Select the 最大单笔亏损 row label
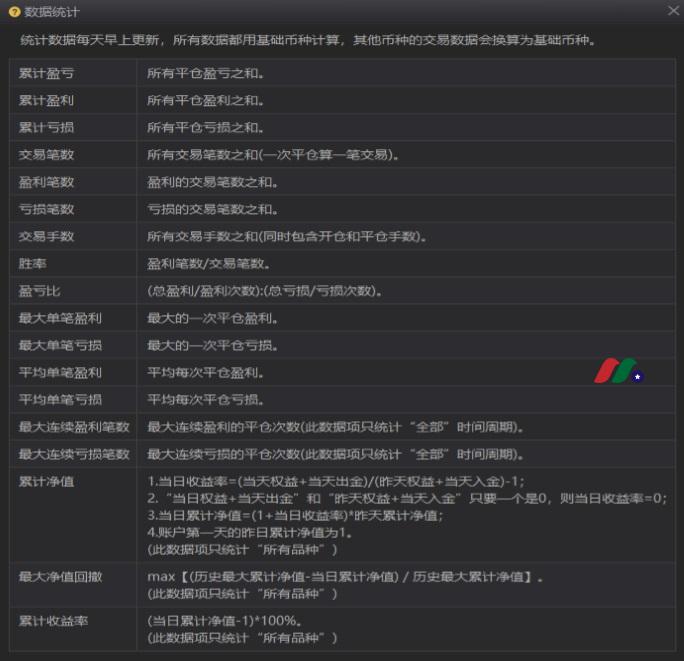 click(60, 345)
